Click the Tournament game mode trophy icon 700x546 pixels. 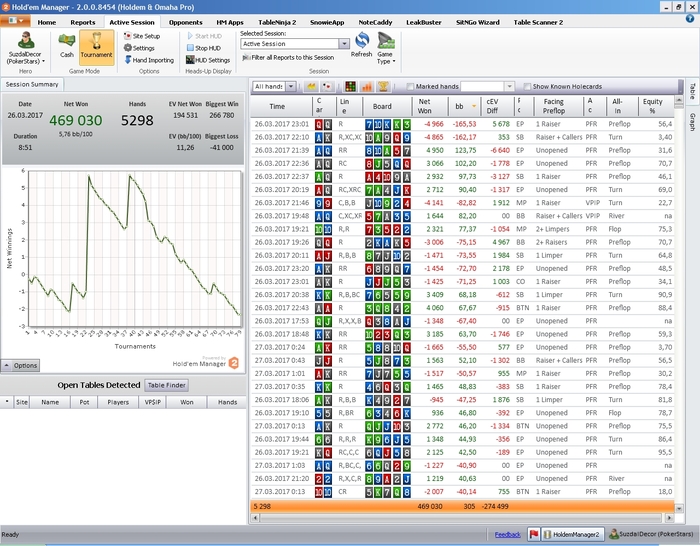tap(96, 44)
